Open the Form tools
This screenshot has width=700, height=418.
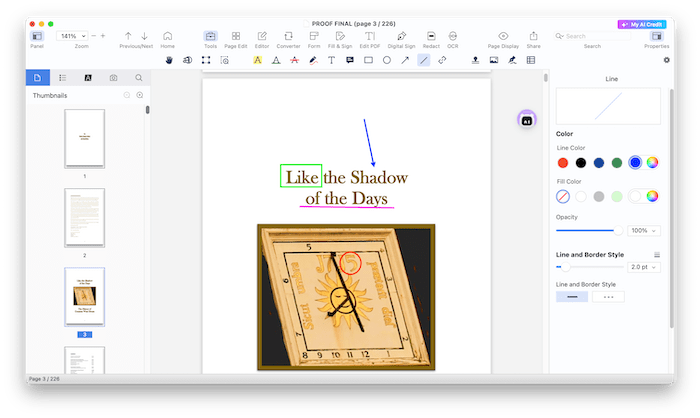(x=314, y=39)
